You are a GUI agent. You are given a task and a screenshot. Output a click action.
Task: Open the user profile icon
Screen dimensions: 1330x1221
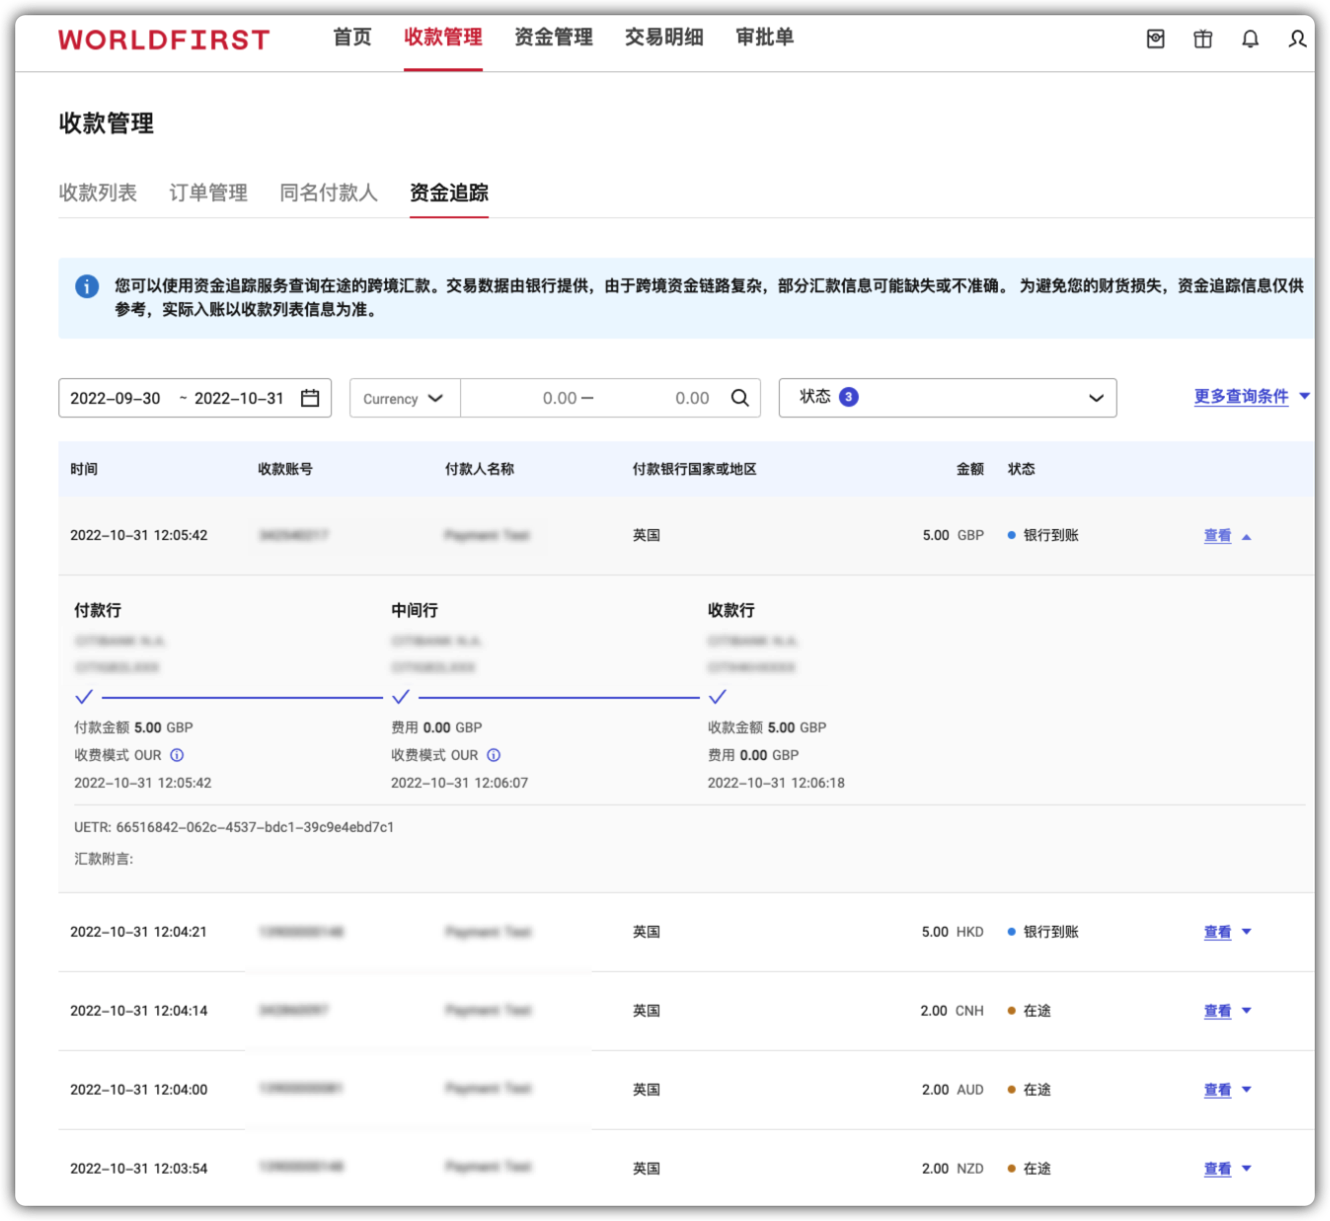[x=1297, y=39]
